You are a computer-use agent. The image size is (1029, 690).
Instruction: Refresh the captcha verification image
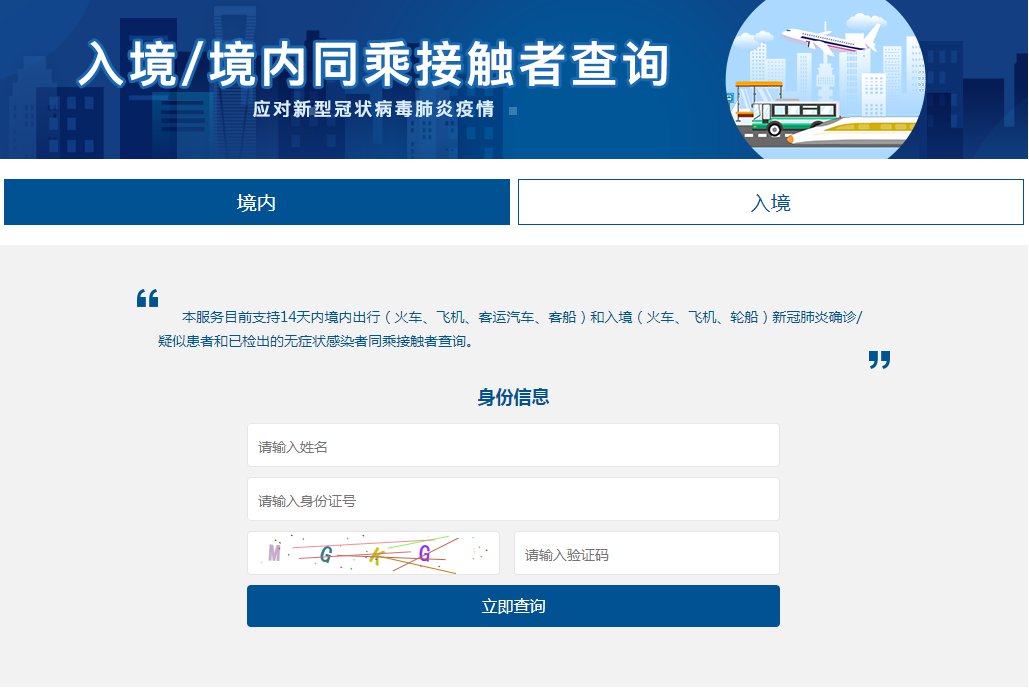(373, 554)
